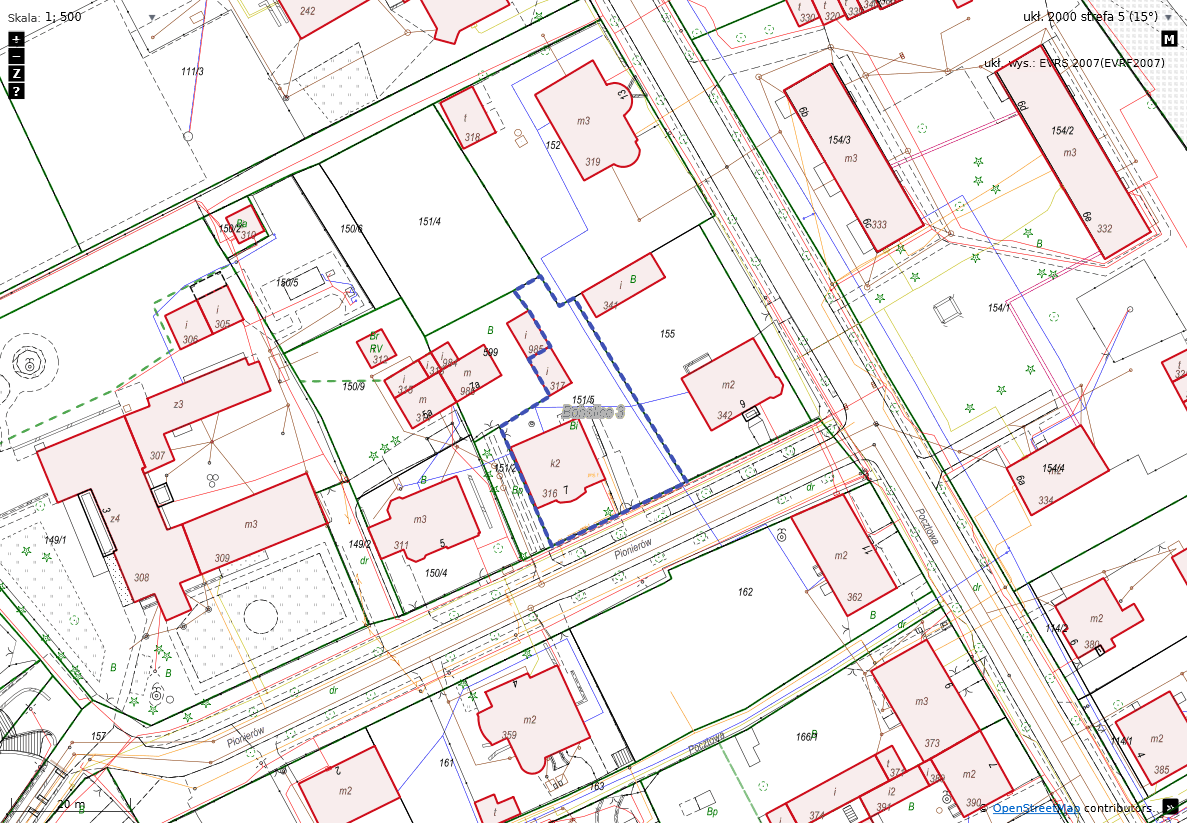Expand the ukł. 2000 strefa 5 dropdown
The height and width of the screenshot is (823, 1187).
click(x=1167, y=18)
